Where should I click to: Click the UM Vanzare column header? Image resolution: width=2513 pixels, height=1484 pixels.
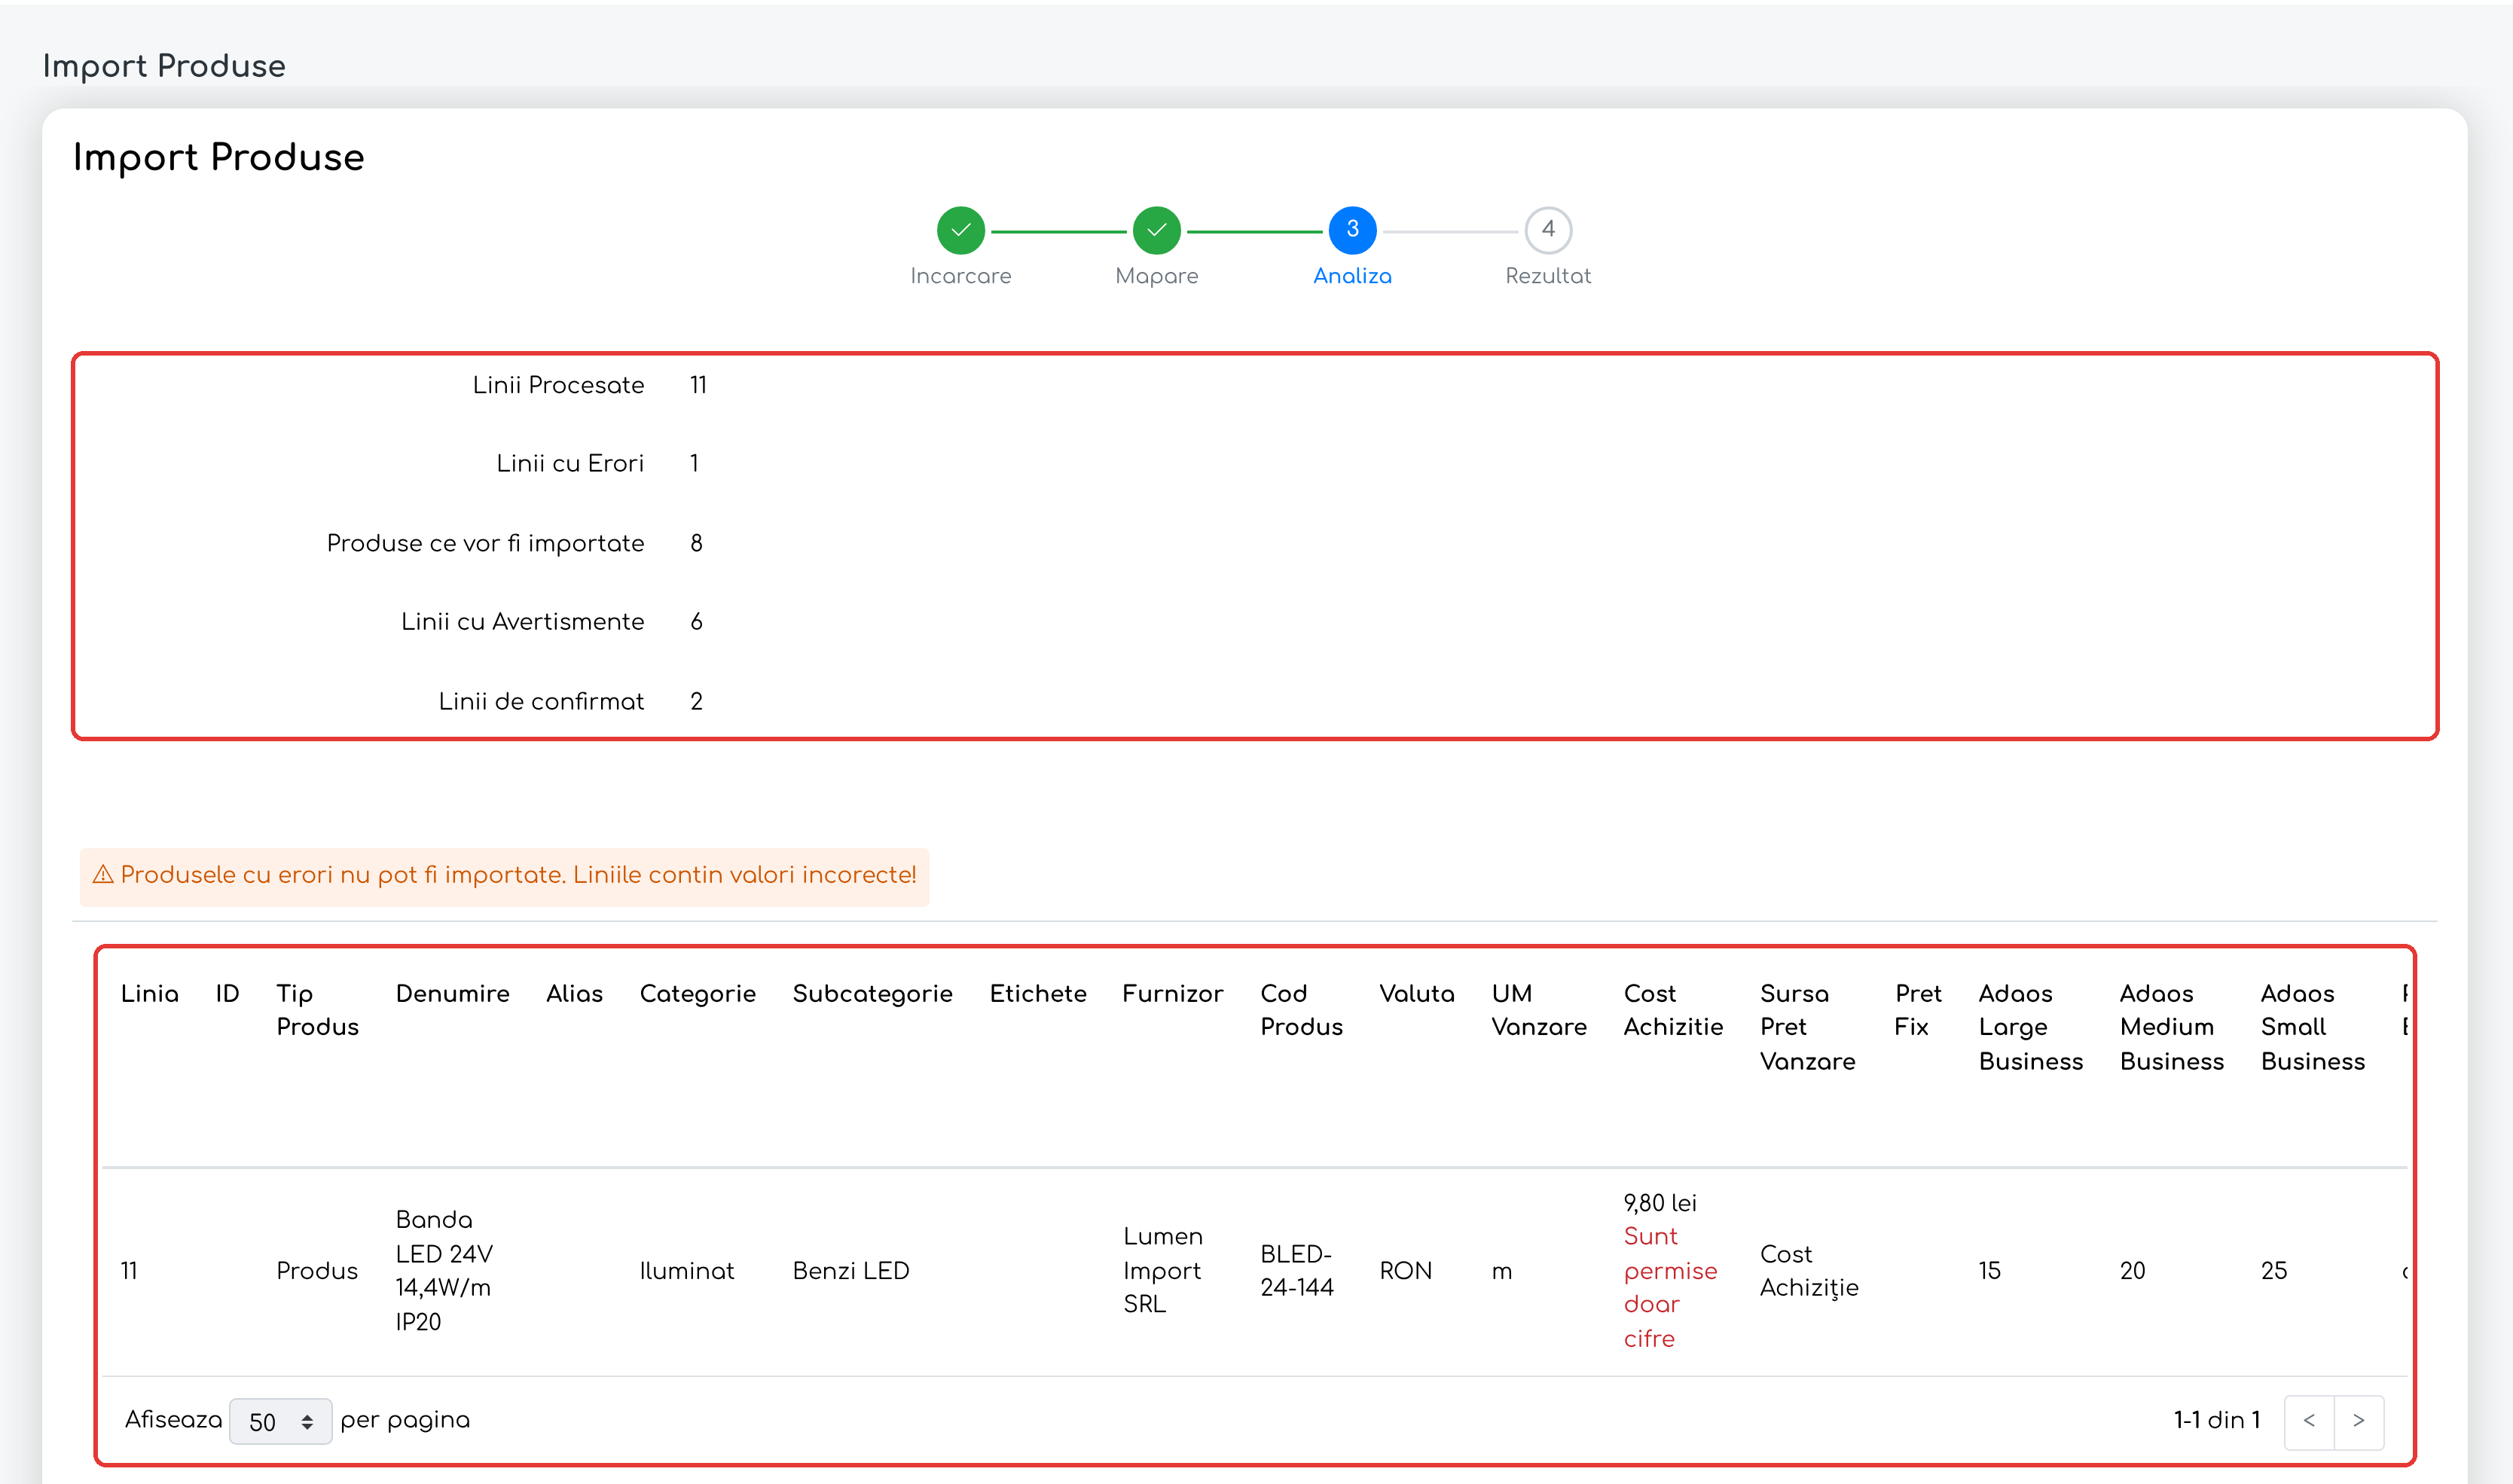pos(1538,1010)
